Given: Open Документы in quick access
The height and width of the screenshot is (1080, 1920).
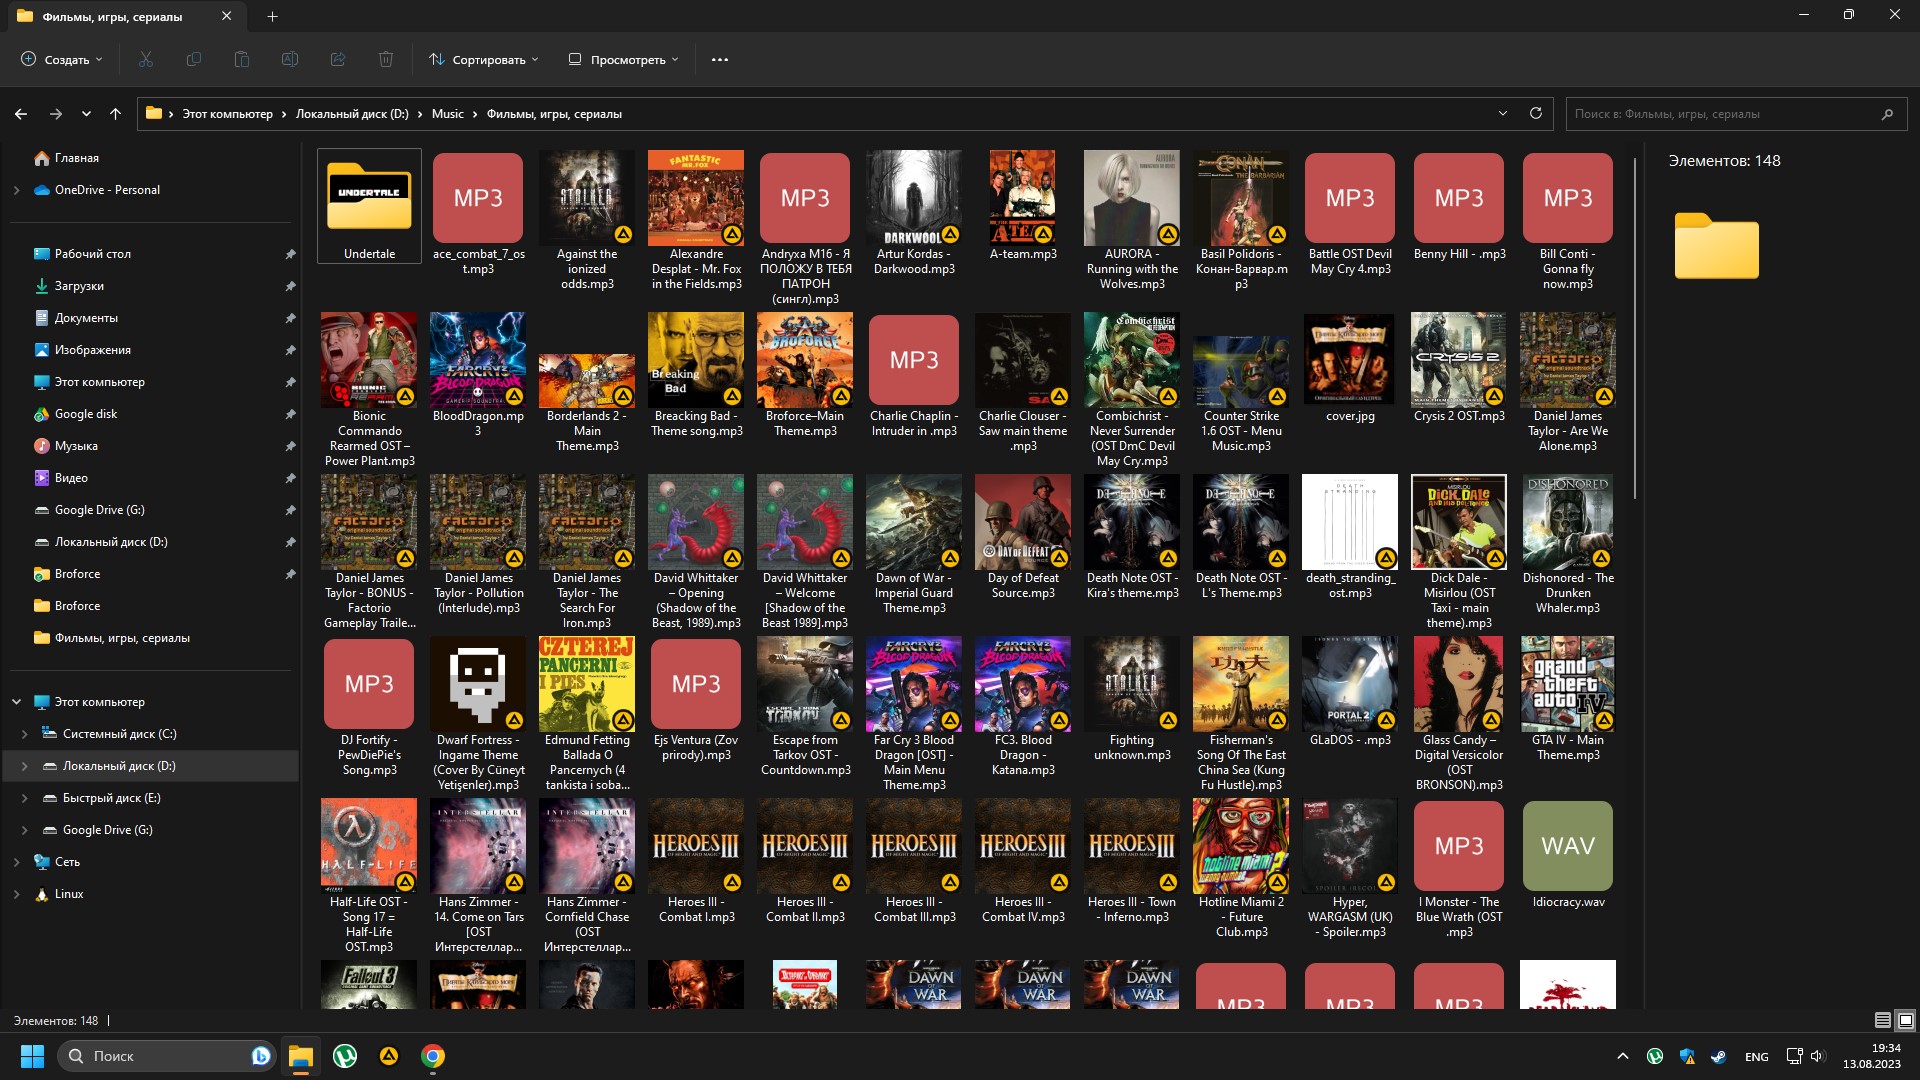Looking at the screenshot, I should coord(86,318).
